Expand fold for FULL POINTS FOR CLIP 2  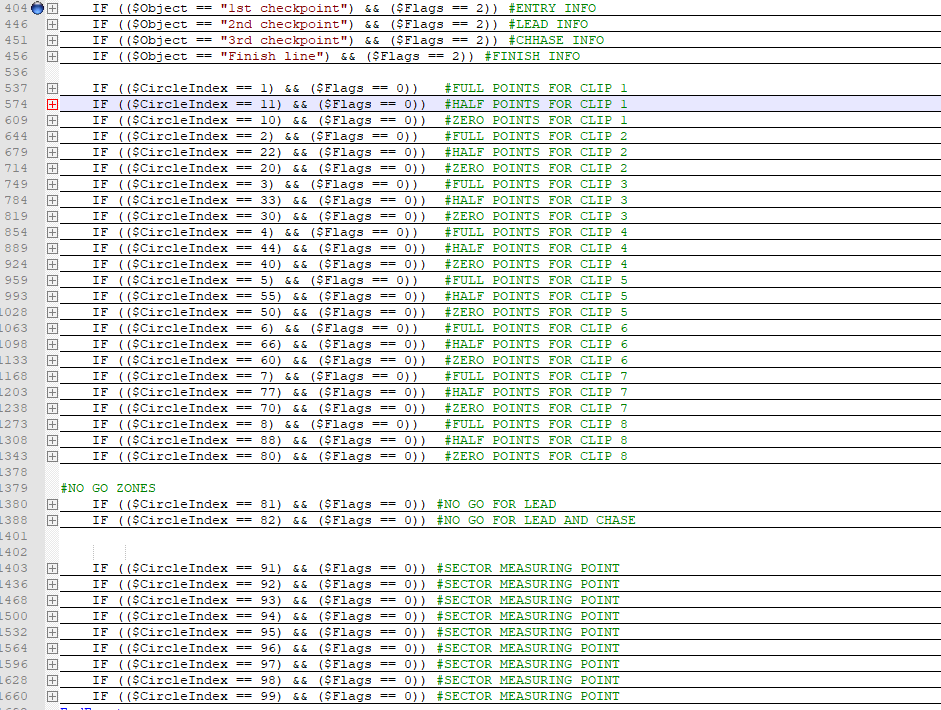point(52,136)
